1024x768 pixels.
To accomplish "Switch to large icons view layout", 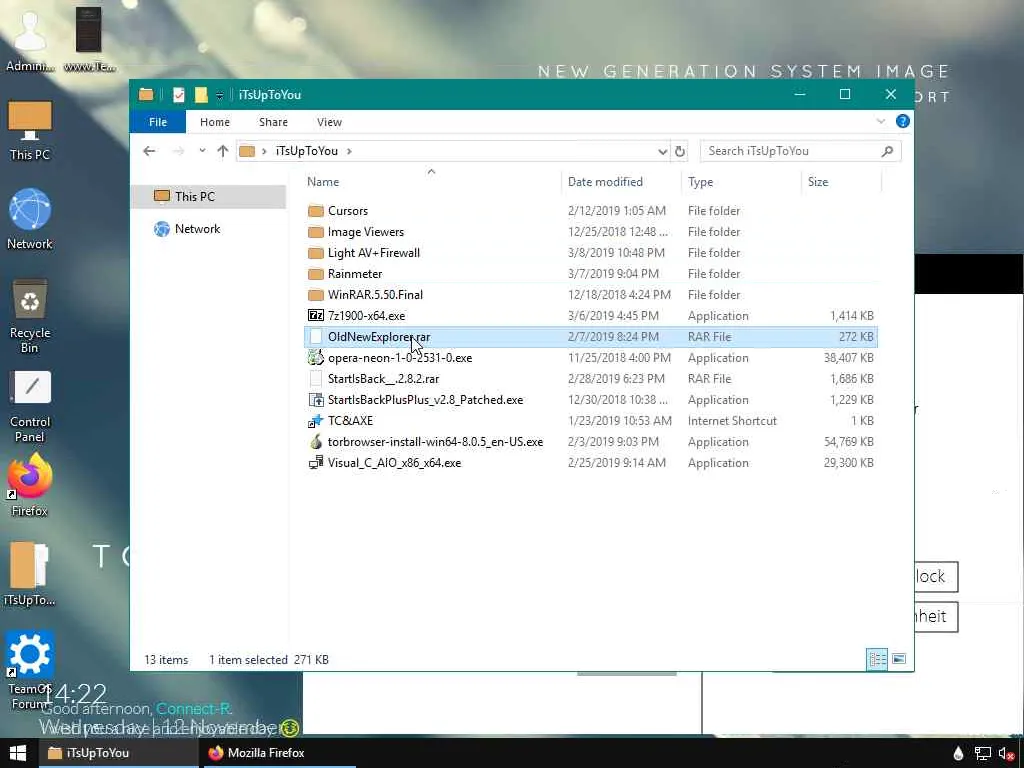I will (899, 659).
